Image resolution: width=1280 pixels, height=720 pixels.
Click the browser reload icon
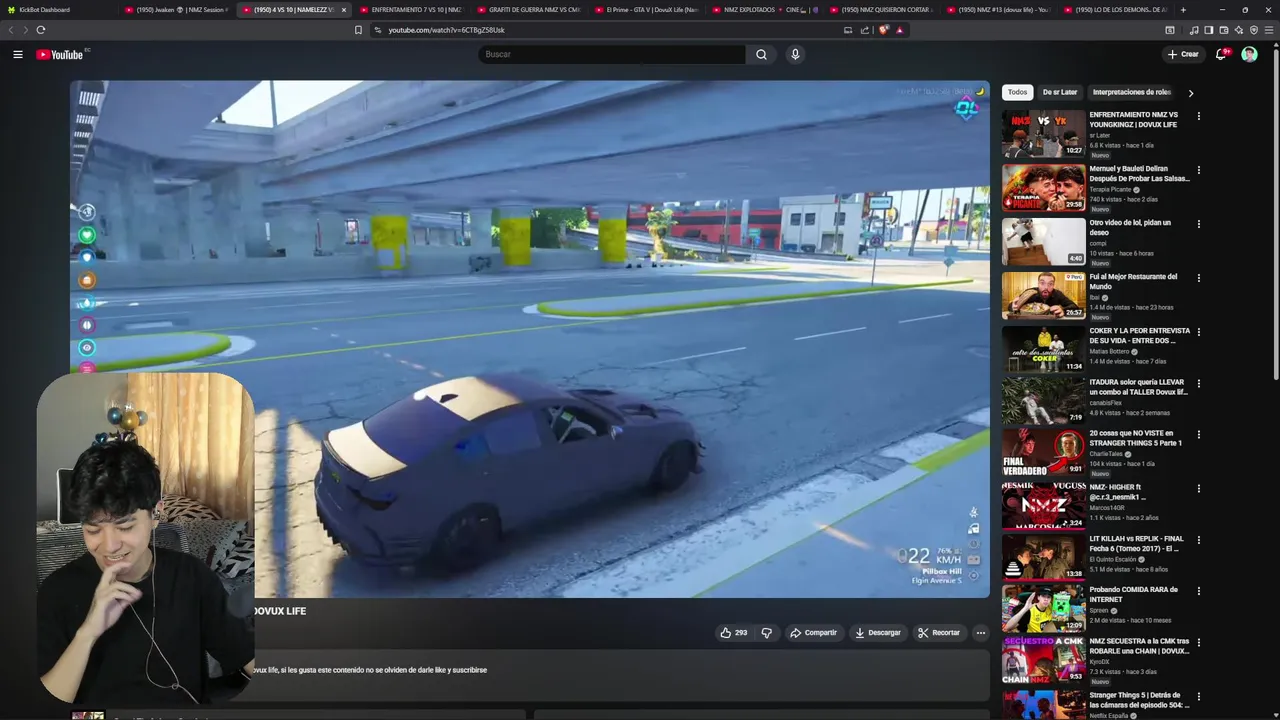click(x=40, y=30)
